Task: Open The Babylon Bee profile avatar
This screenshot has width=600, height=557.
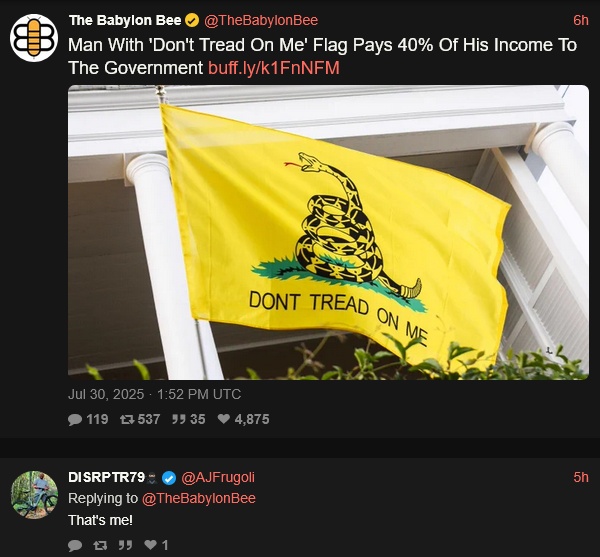Action: [34, 37]
